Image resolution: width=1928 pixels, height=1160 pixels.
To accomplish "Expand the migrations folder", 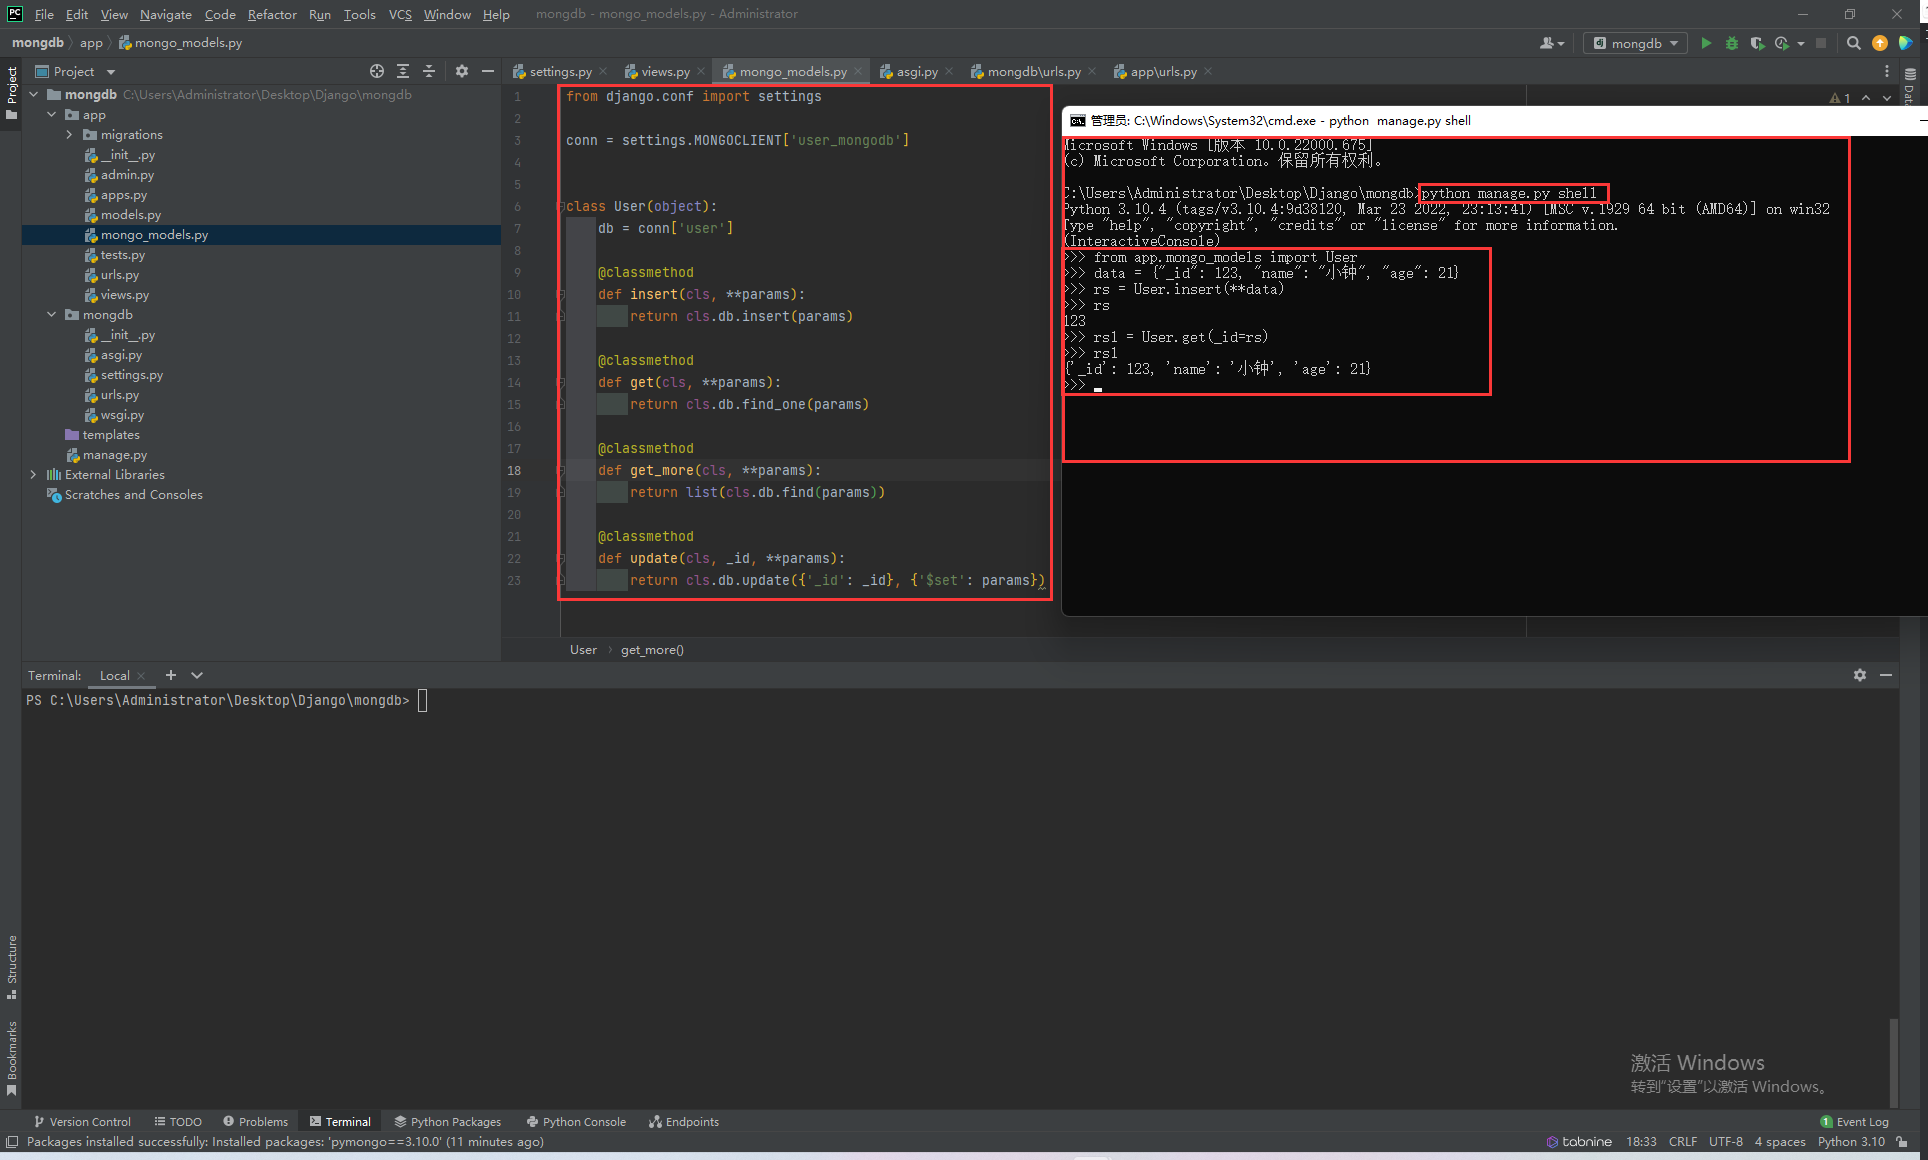I will [x=69, y=135].
